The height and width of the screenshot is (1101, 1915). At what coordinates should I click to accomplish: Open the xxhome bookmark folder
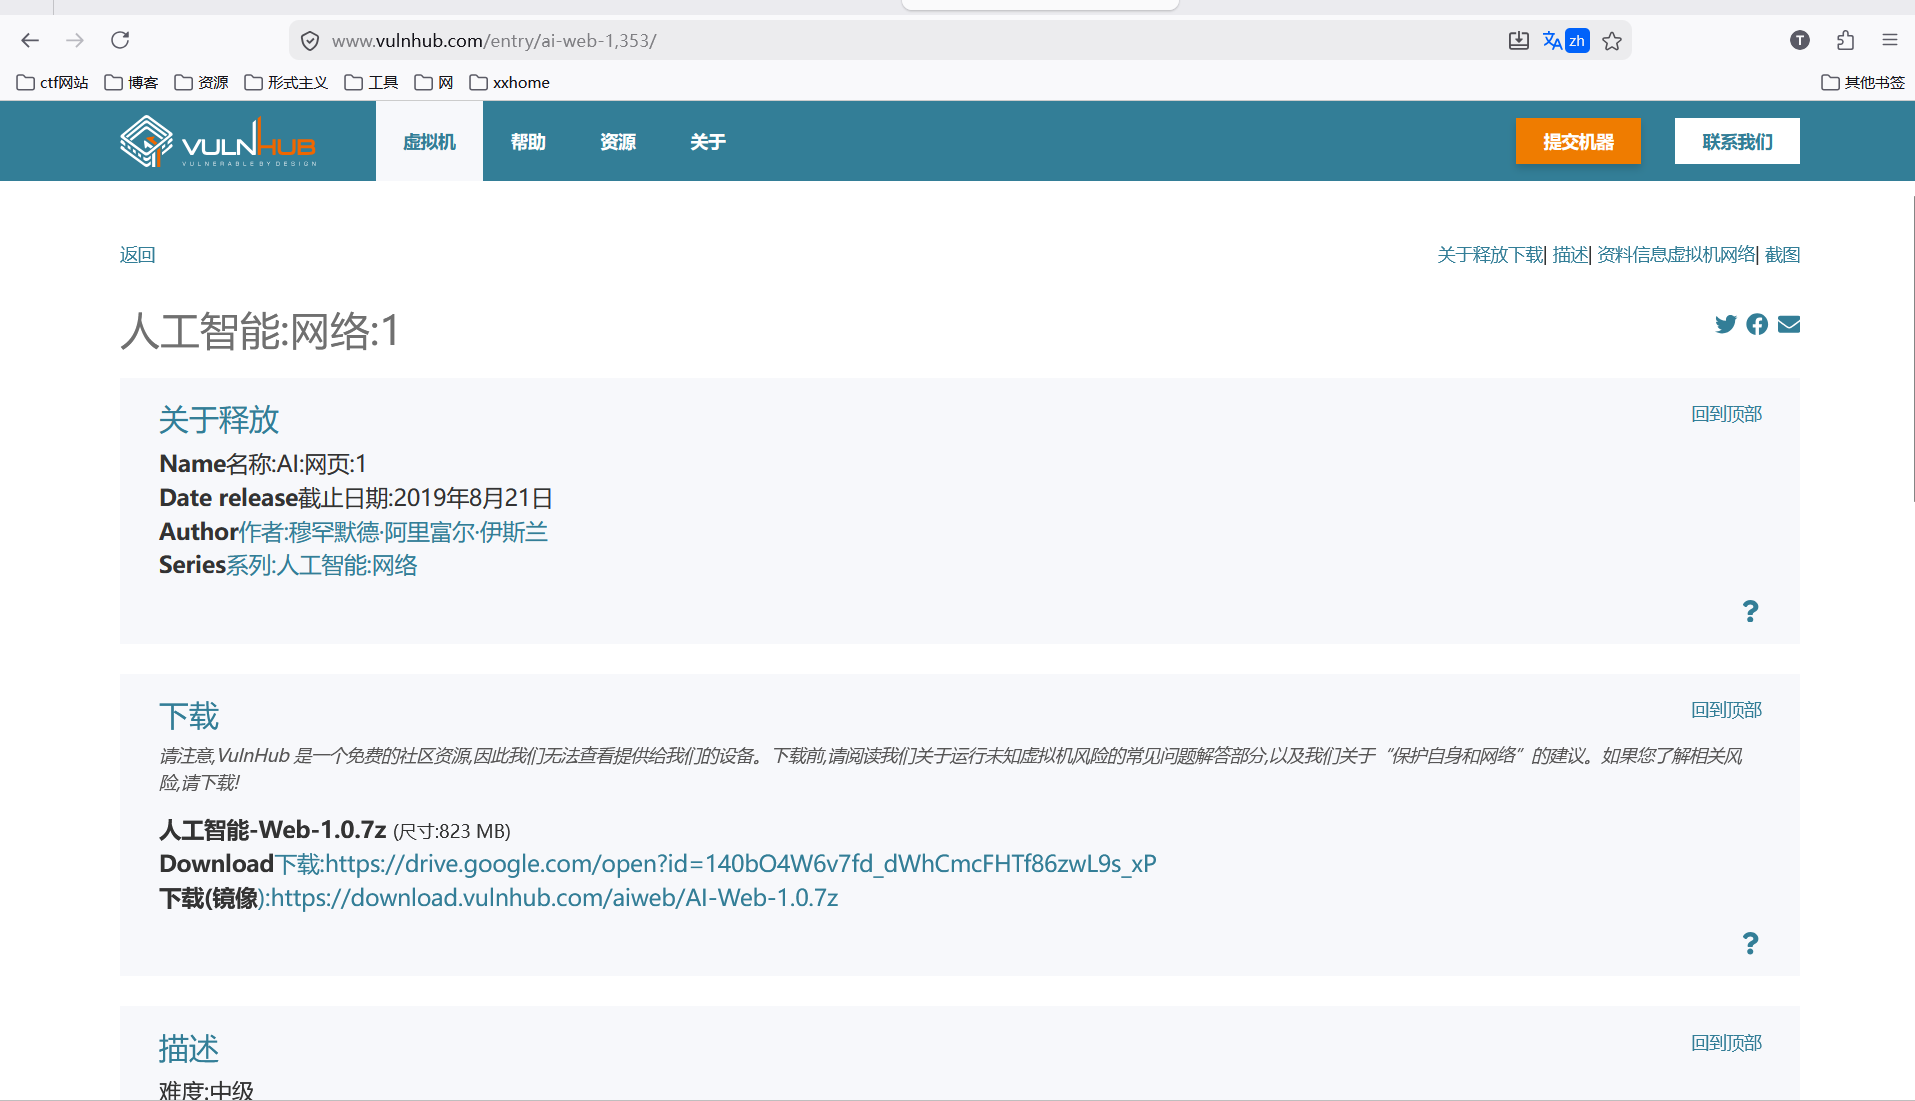pos(509,82)
